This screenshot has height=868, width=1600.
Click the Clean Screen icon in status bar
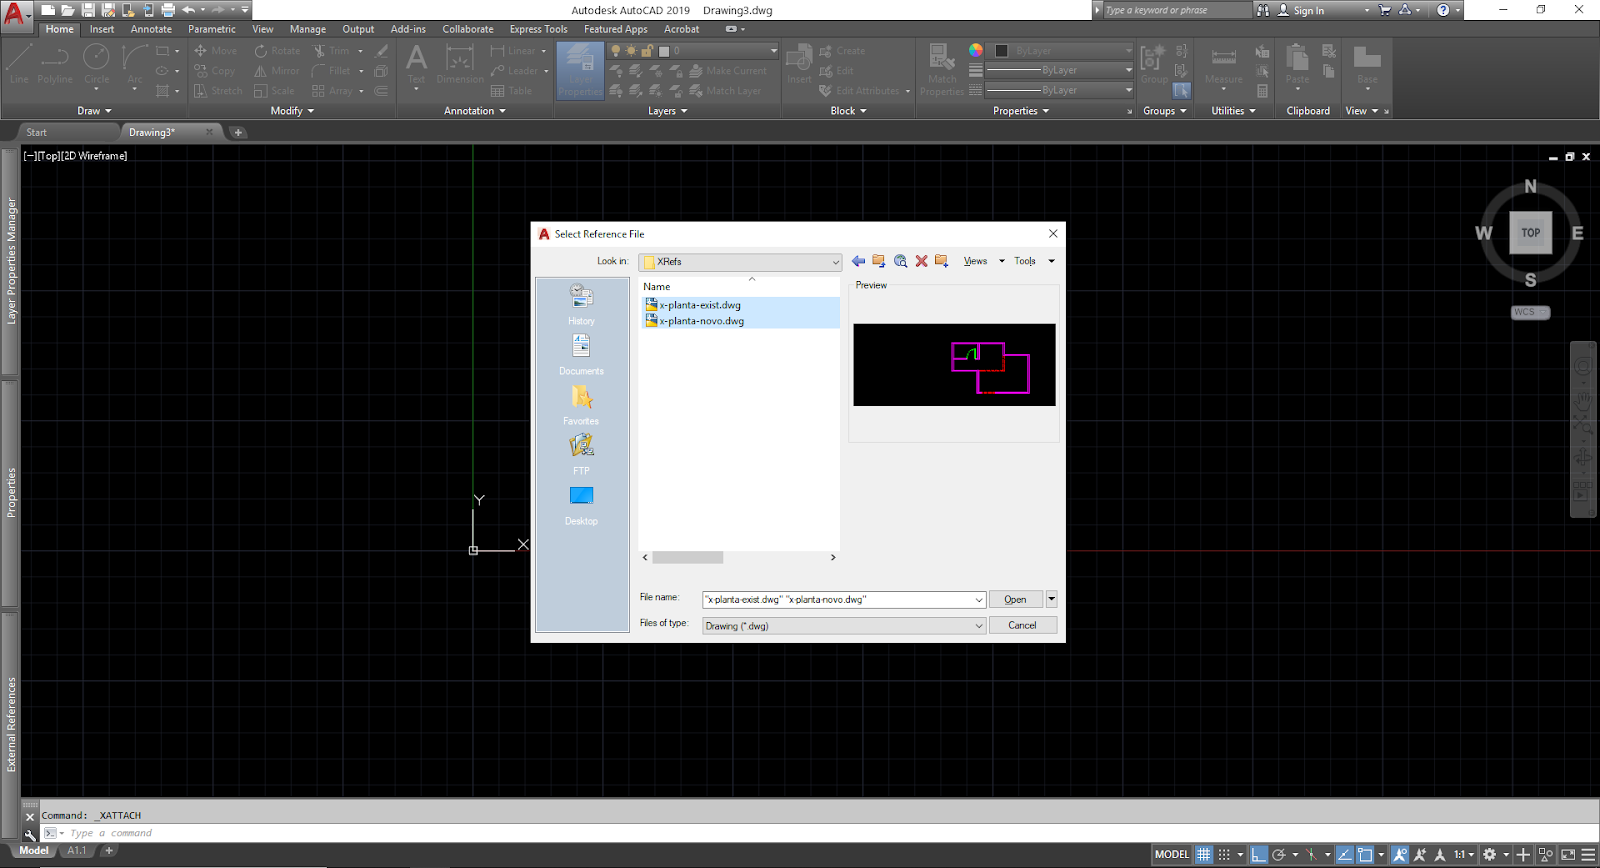1568,855
